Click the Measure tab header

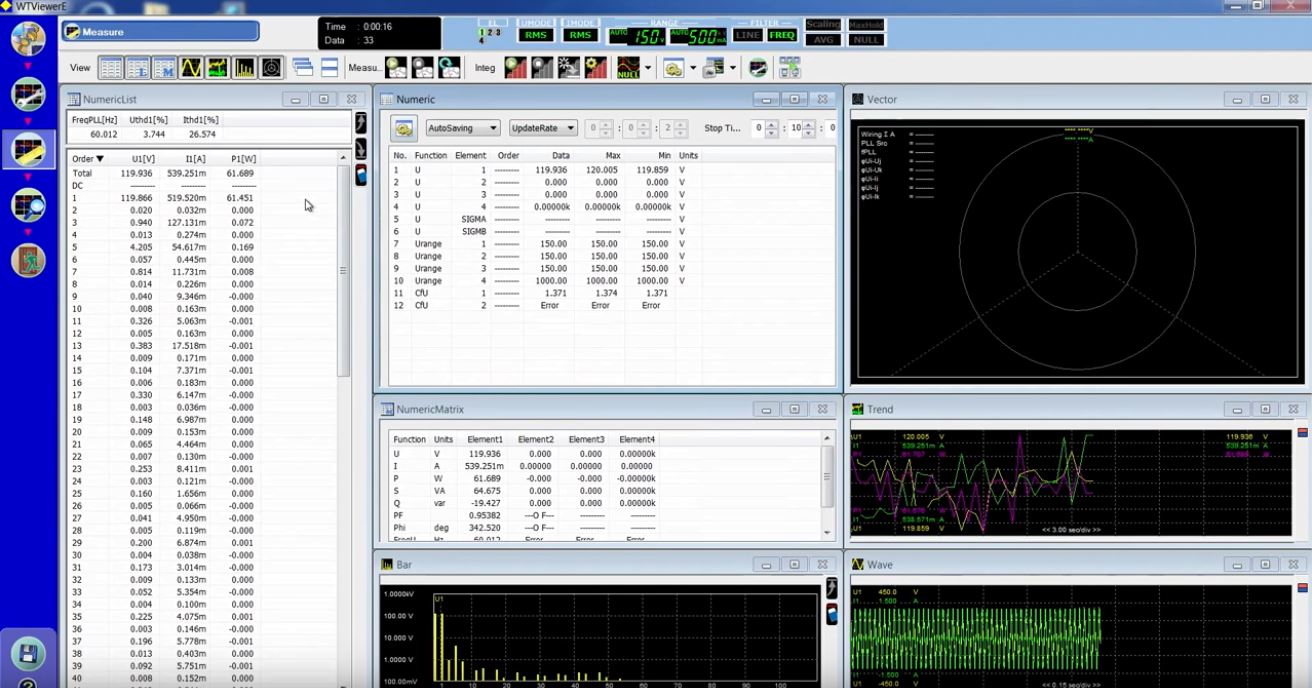click(160, 32)
